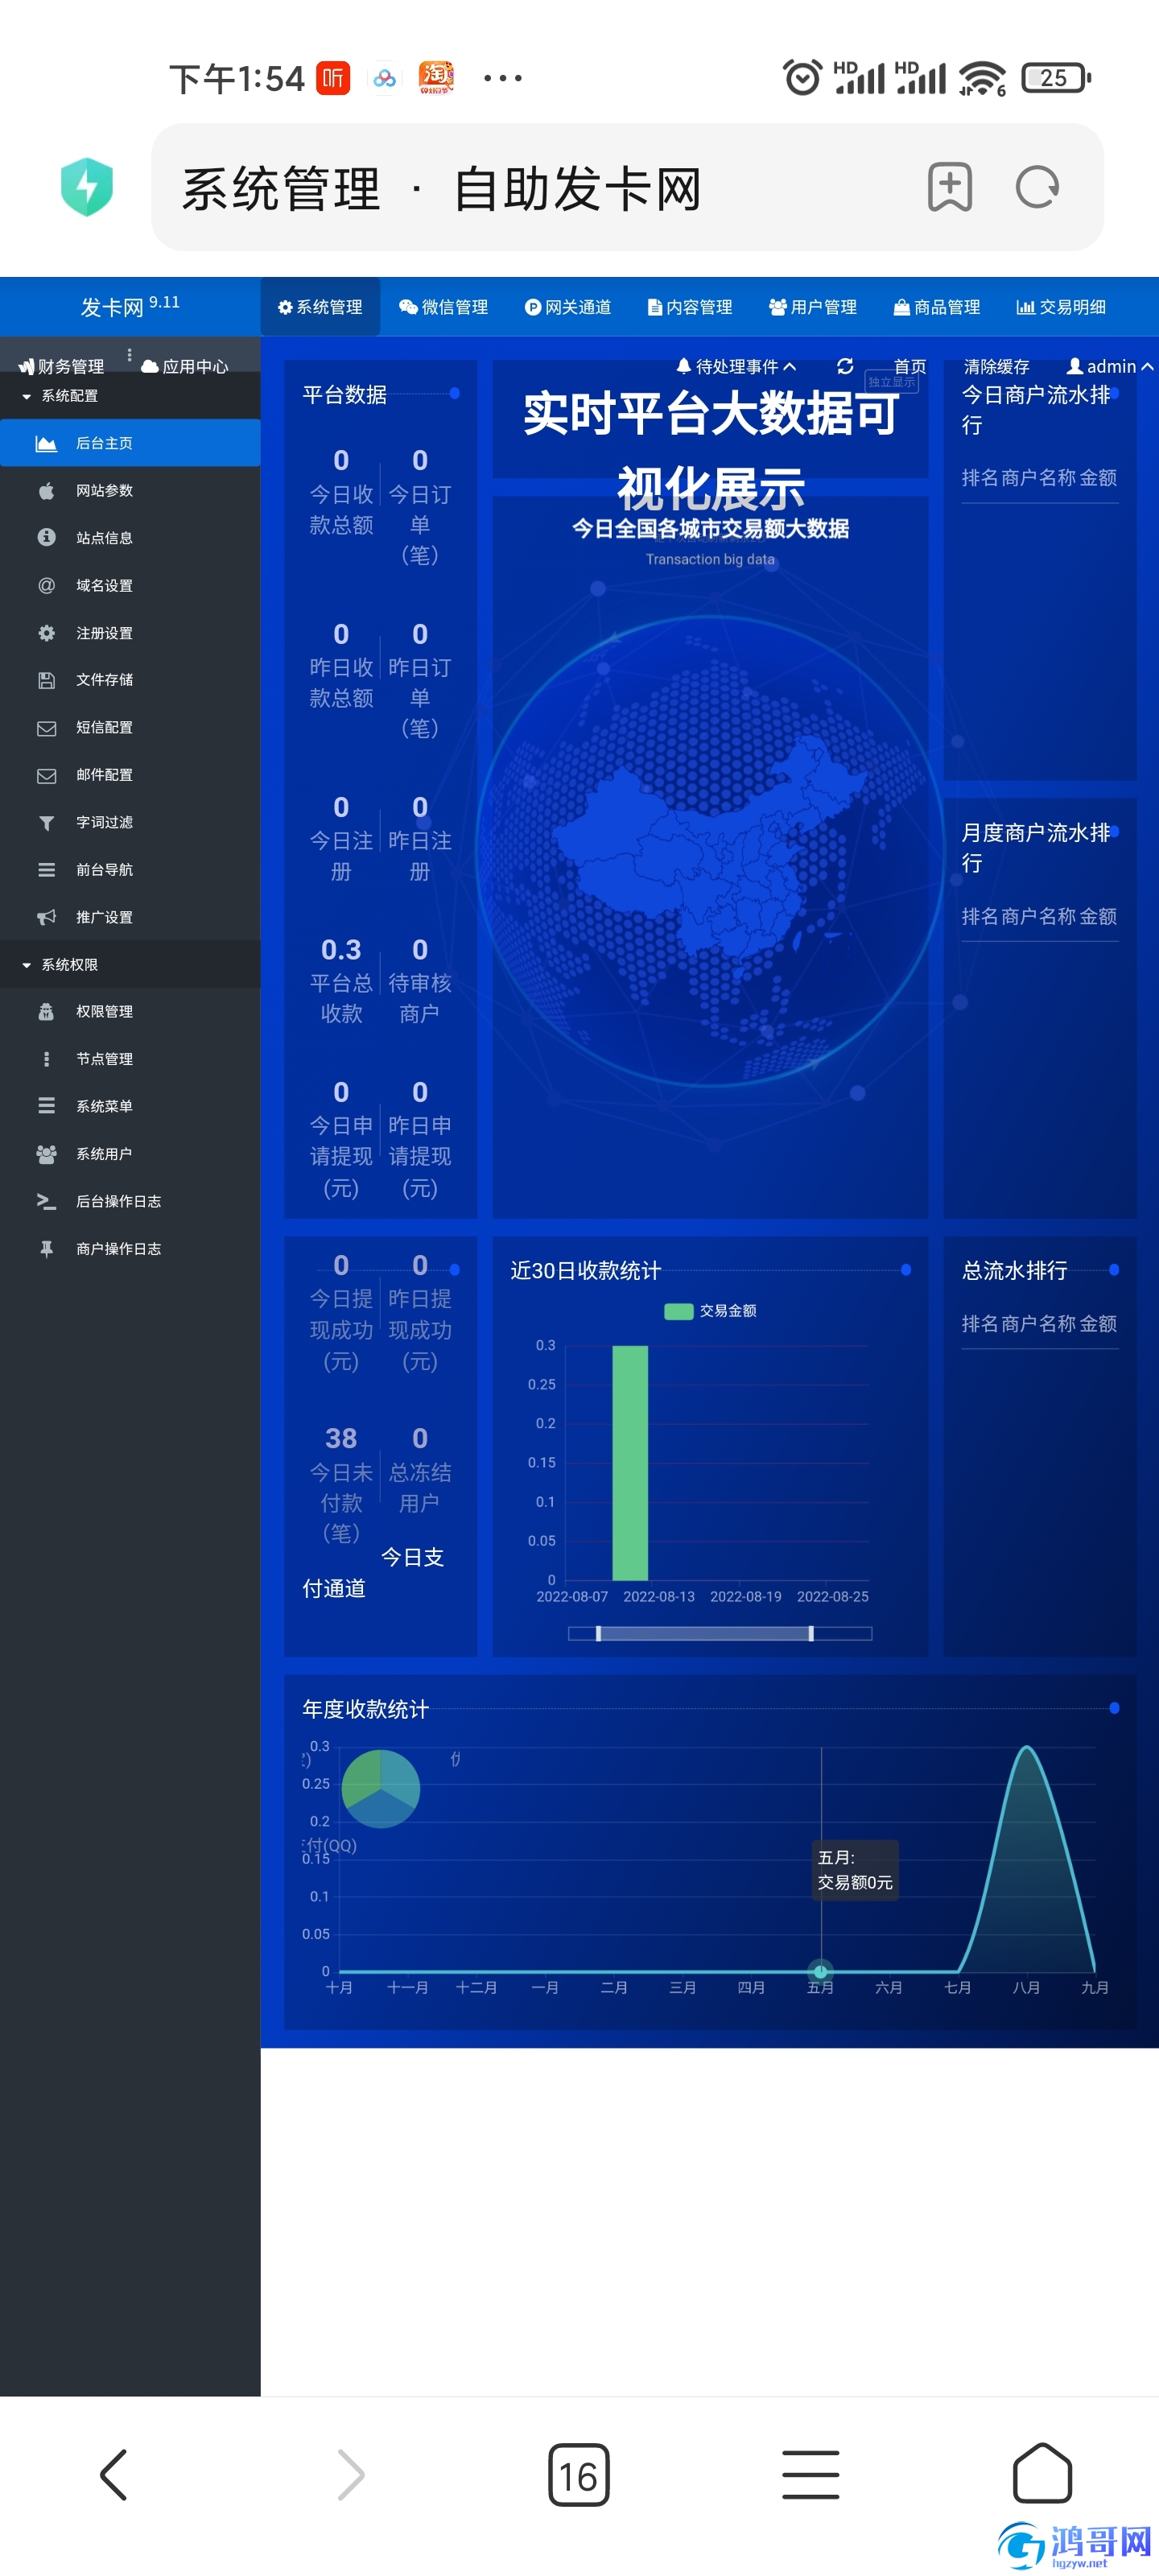
Task: Click the bars icon for 前台导航
Action: (x=46, y=870)
